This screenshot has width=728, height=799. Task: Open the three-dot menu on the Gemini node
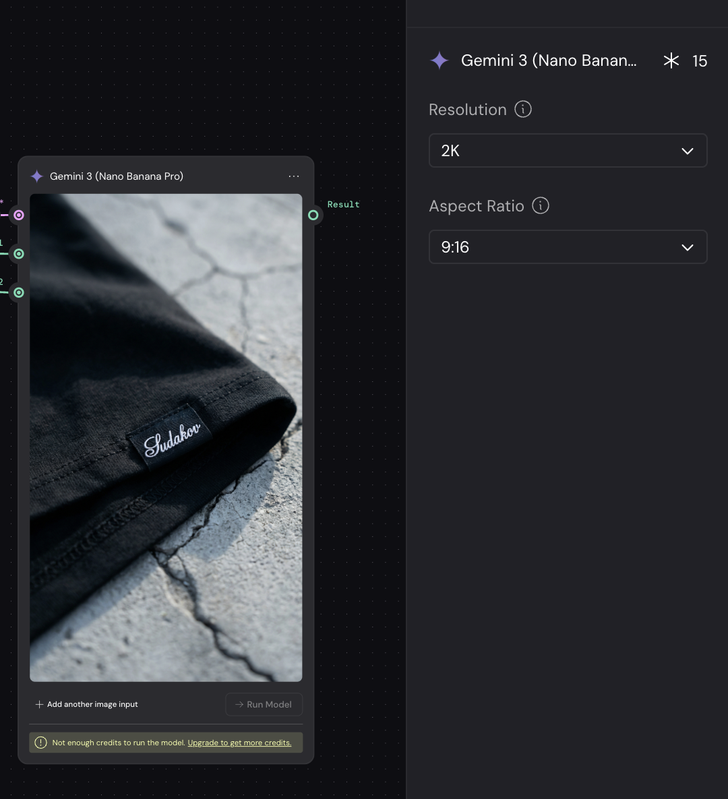[293, 177]
